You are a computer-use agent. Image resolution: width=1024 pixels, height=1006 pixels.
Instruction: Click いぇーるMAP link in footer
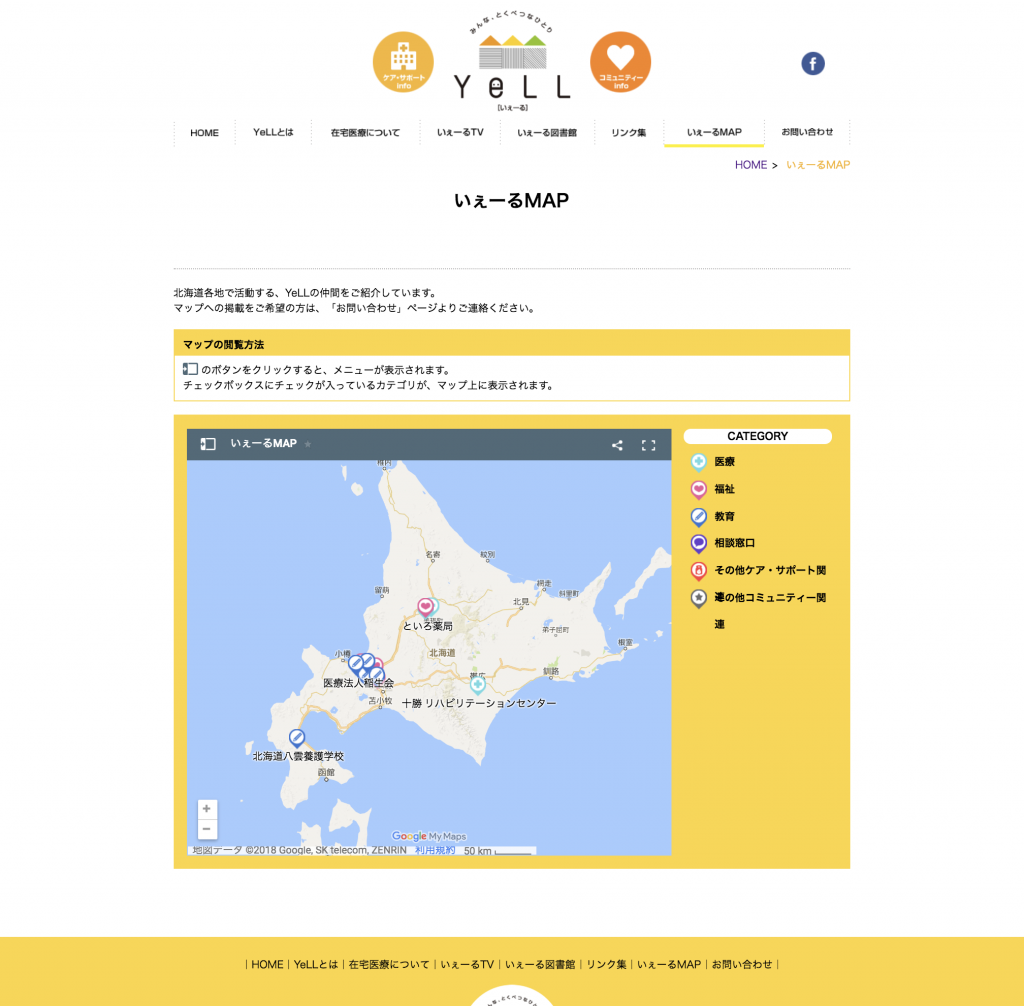coord(669,964)
